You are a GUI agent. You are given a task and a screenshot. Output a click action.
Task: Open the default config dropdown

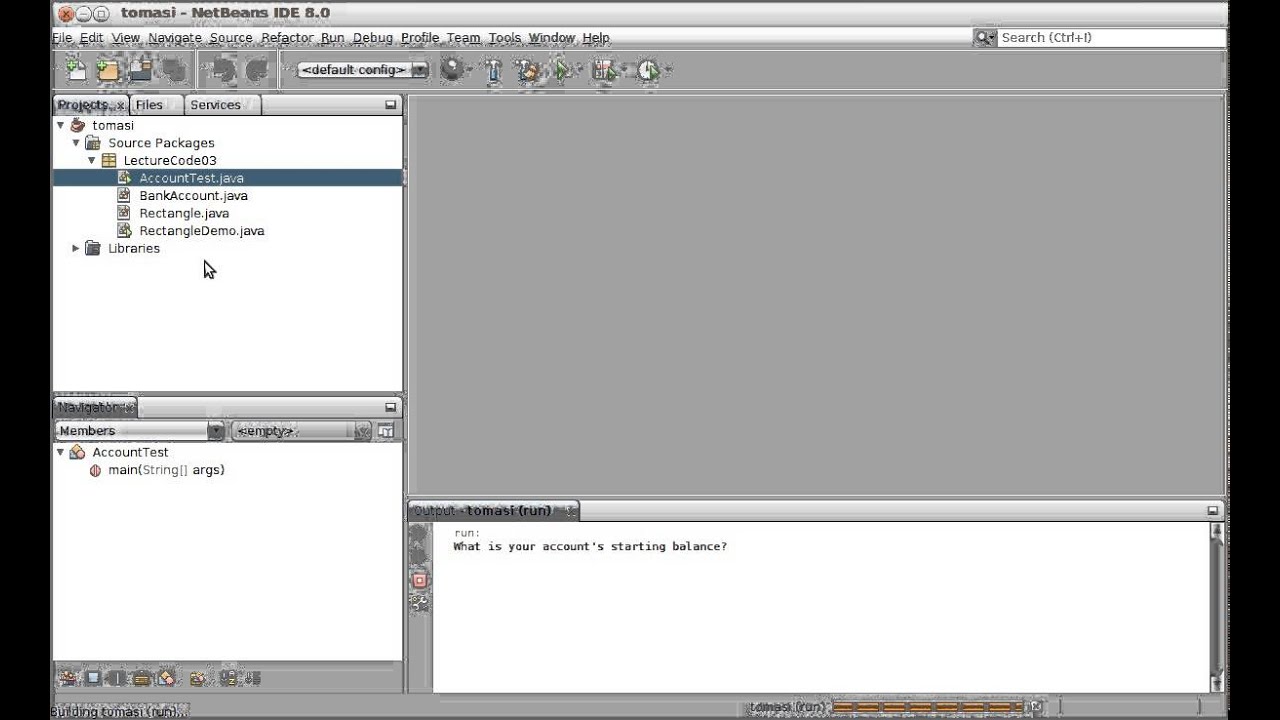(x=363, y=70)
